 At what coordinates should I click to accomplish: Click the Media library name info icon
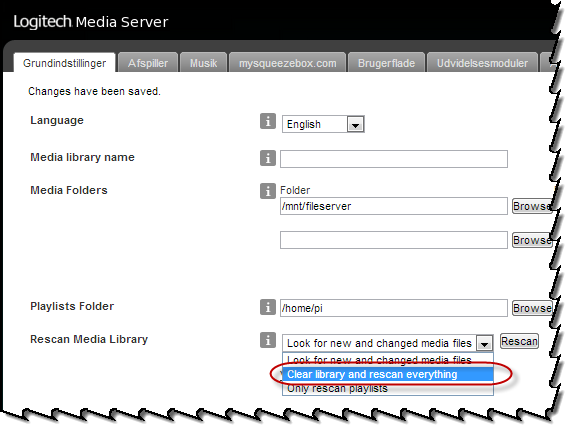(268, 158)
